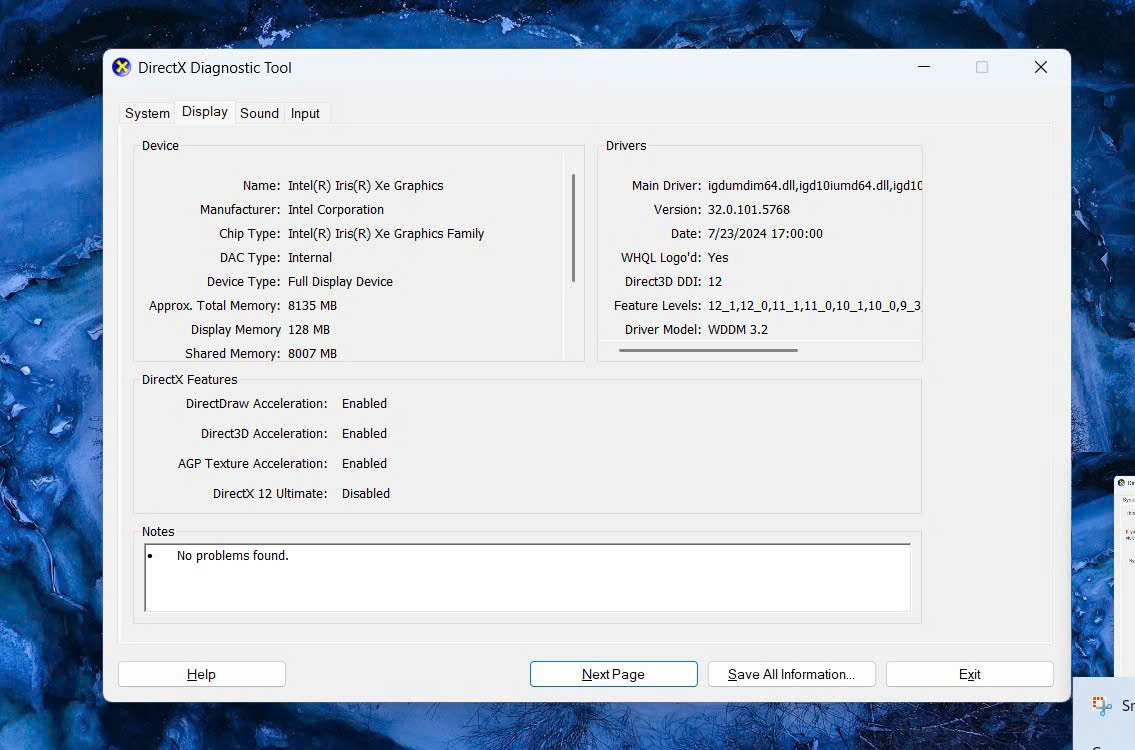Click the DirectX icon in the title bar
The height and width of the screenshot is (750, 1135).
[122, 68]
